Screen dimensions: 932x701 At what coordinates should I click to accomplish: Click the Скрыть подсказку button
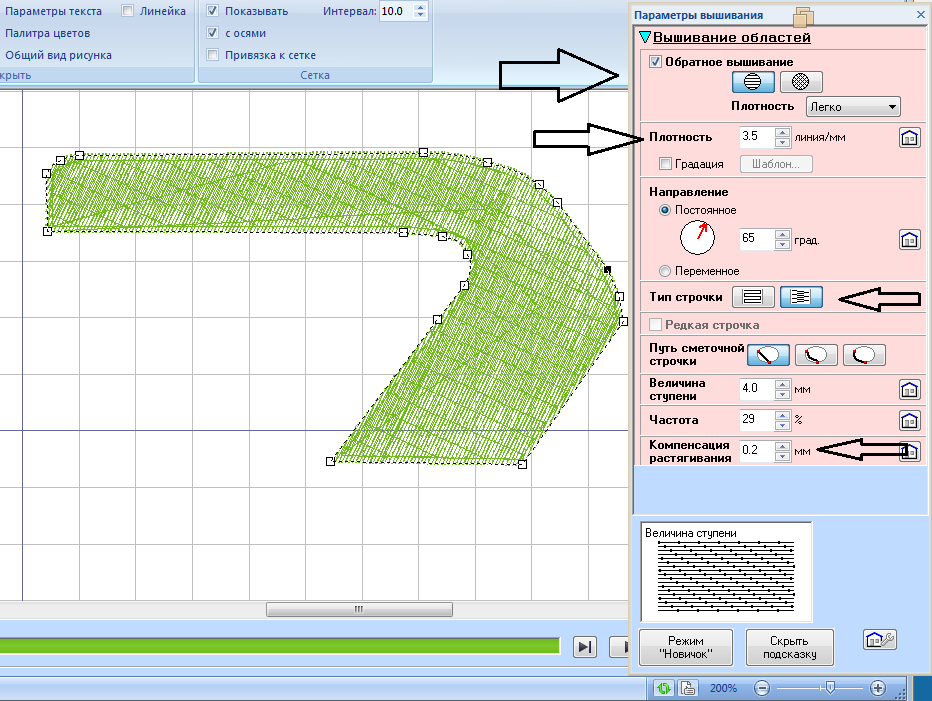coord(789,648)
